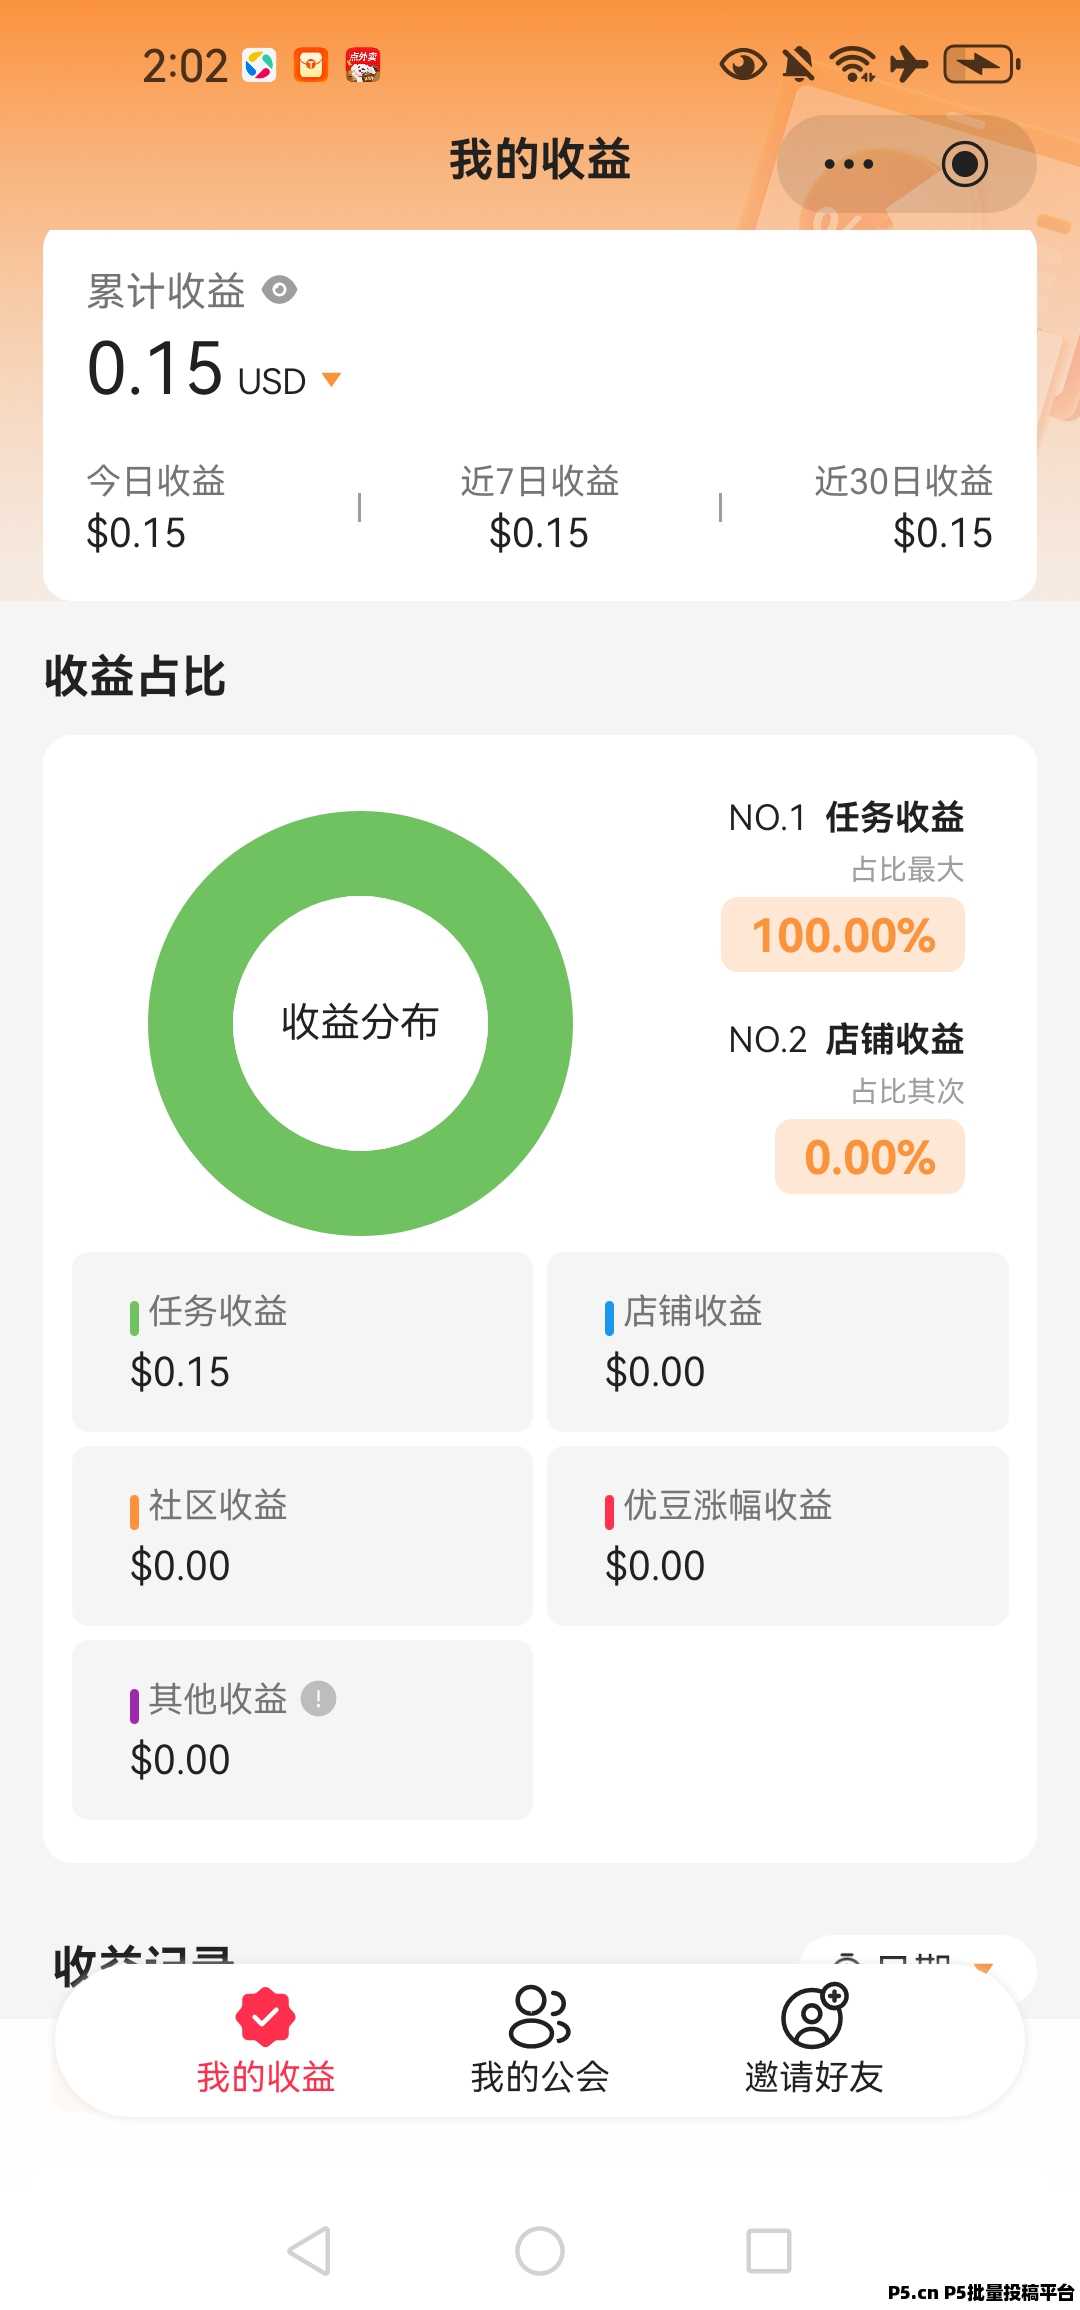Select 我的收益 tab at bottom

[265, 2040]
